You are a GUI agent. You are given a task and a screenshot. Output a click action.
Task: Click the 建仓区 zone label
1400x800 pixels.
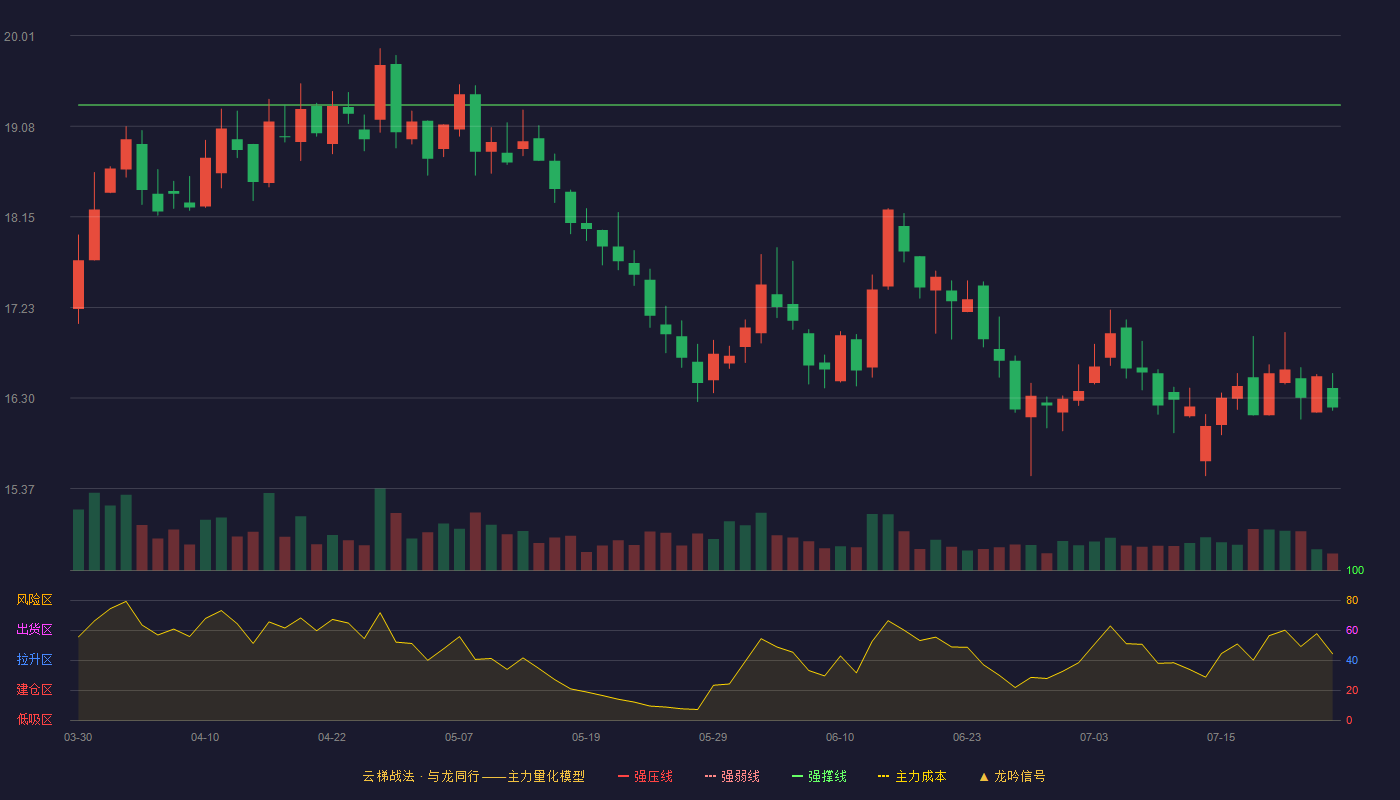[x=34, y=690]
